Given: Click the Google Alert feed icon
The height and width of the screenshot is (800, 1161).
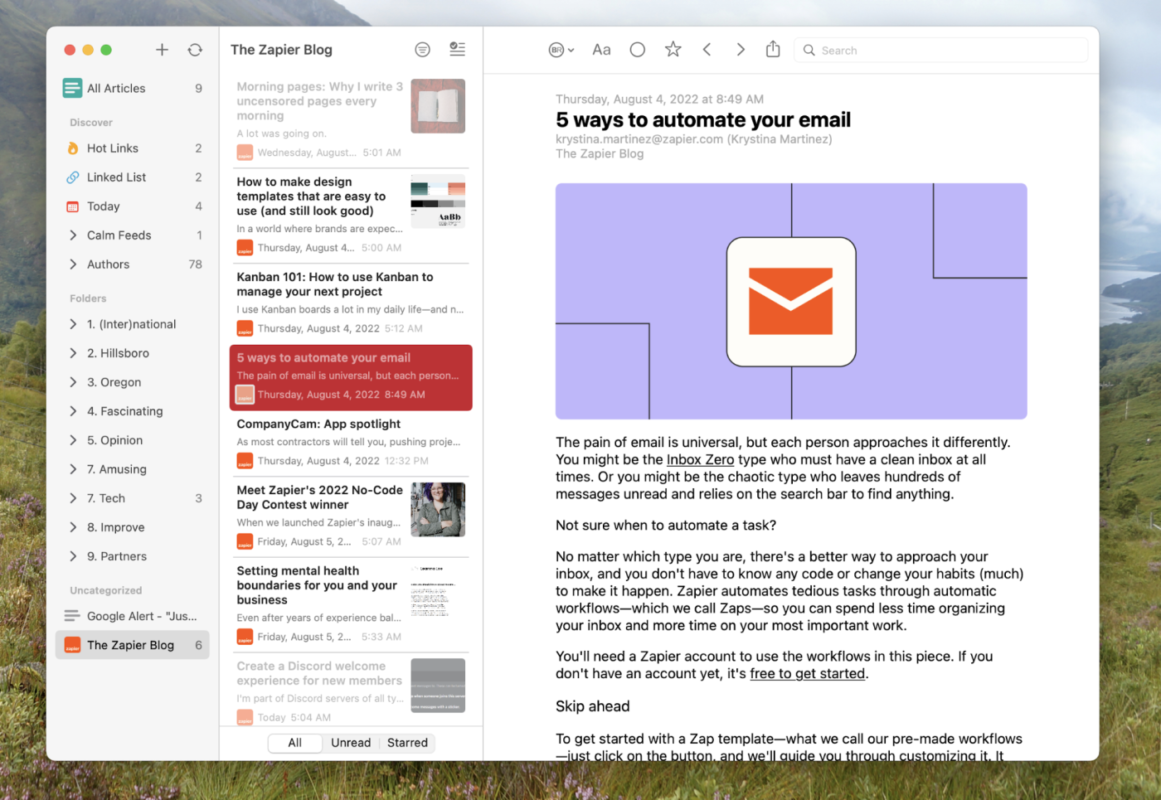Looking at the screenshot, I should (x=72, y=616).
